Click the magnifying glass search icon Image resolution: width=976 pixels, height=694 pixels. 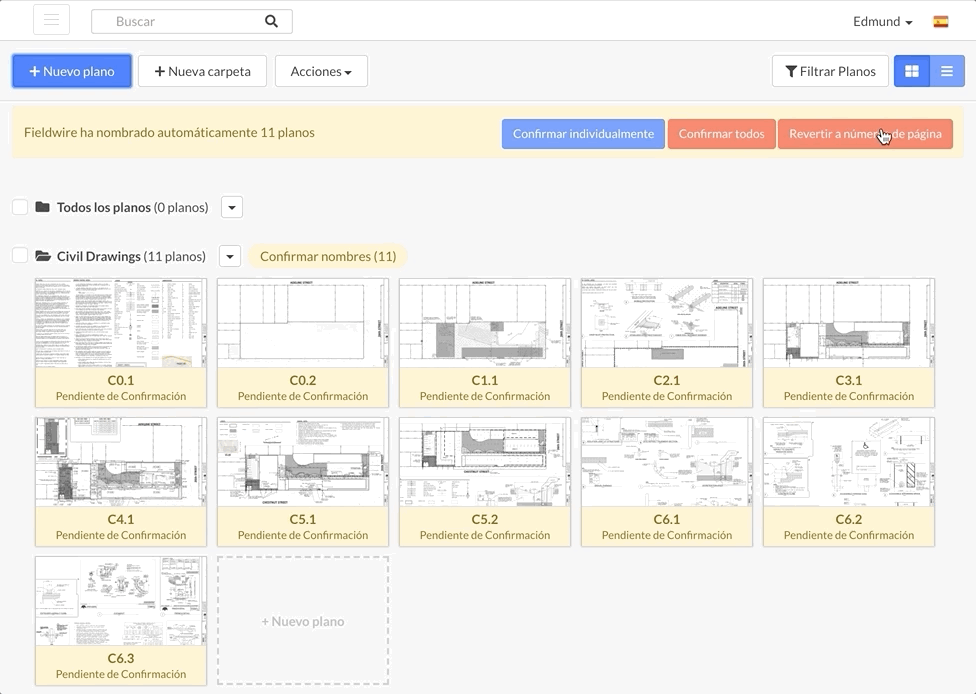(270, 20)
